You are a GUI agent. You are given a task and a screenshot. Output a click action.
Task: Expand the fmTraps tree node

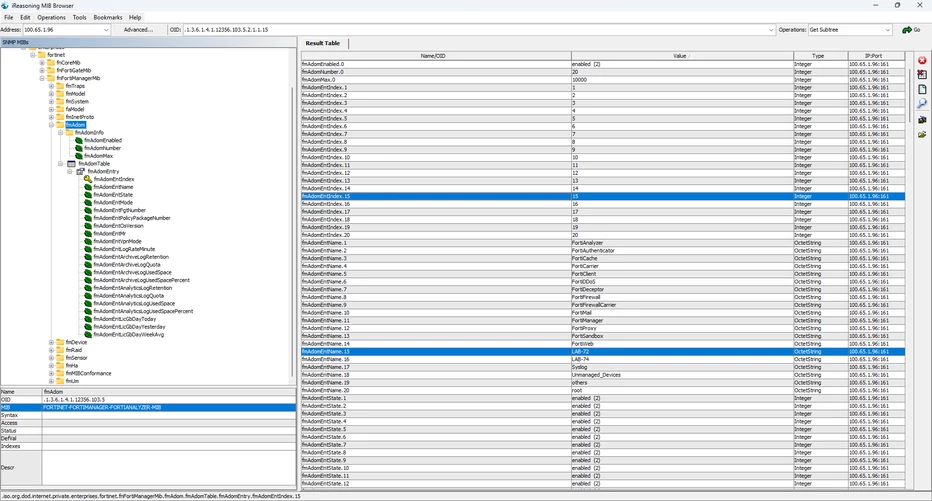(x=51, y=86)
